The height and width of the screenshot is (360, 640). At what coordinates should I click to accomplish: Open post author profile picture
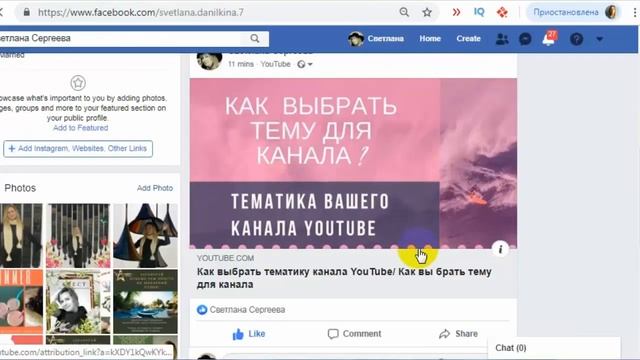coord(209,60)
